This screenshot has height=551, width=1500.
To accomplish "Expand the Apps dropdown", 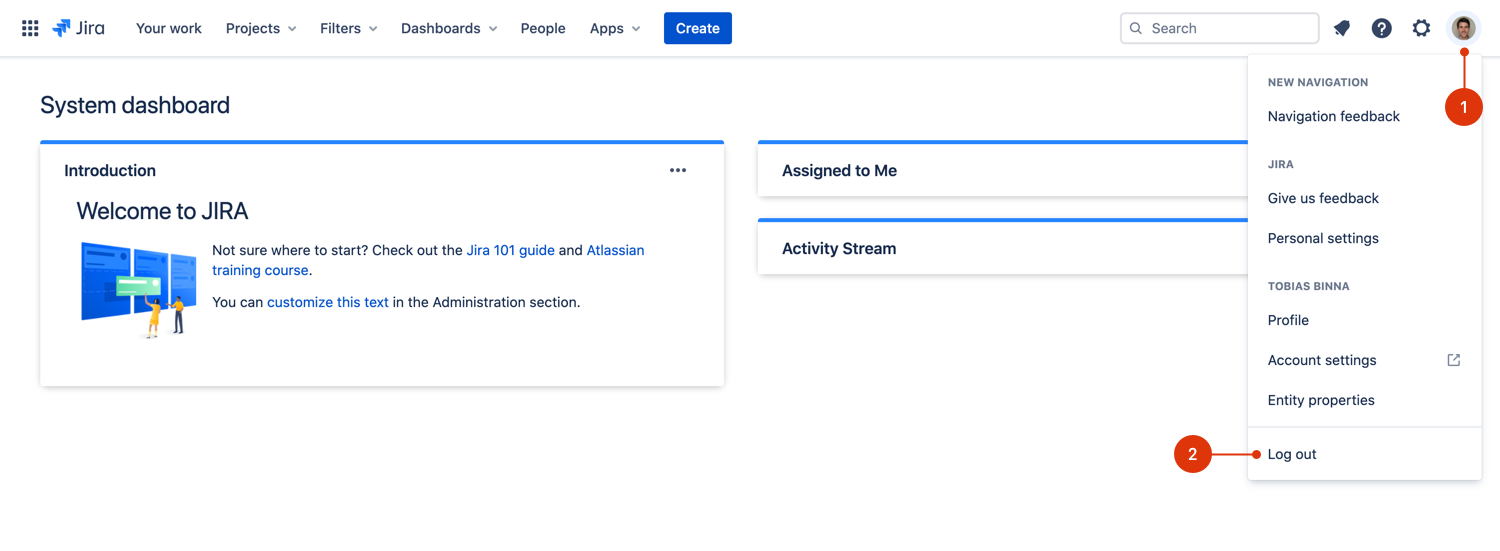I will 615,28.
